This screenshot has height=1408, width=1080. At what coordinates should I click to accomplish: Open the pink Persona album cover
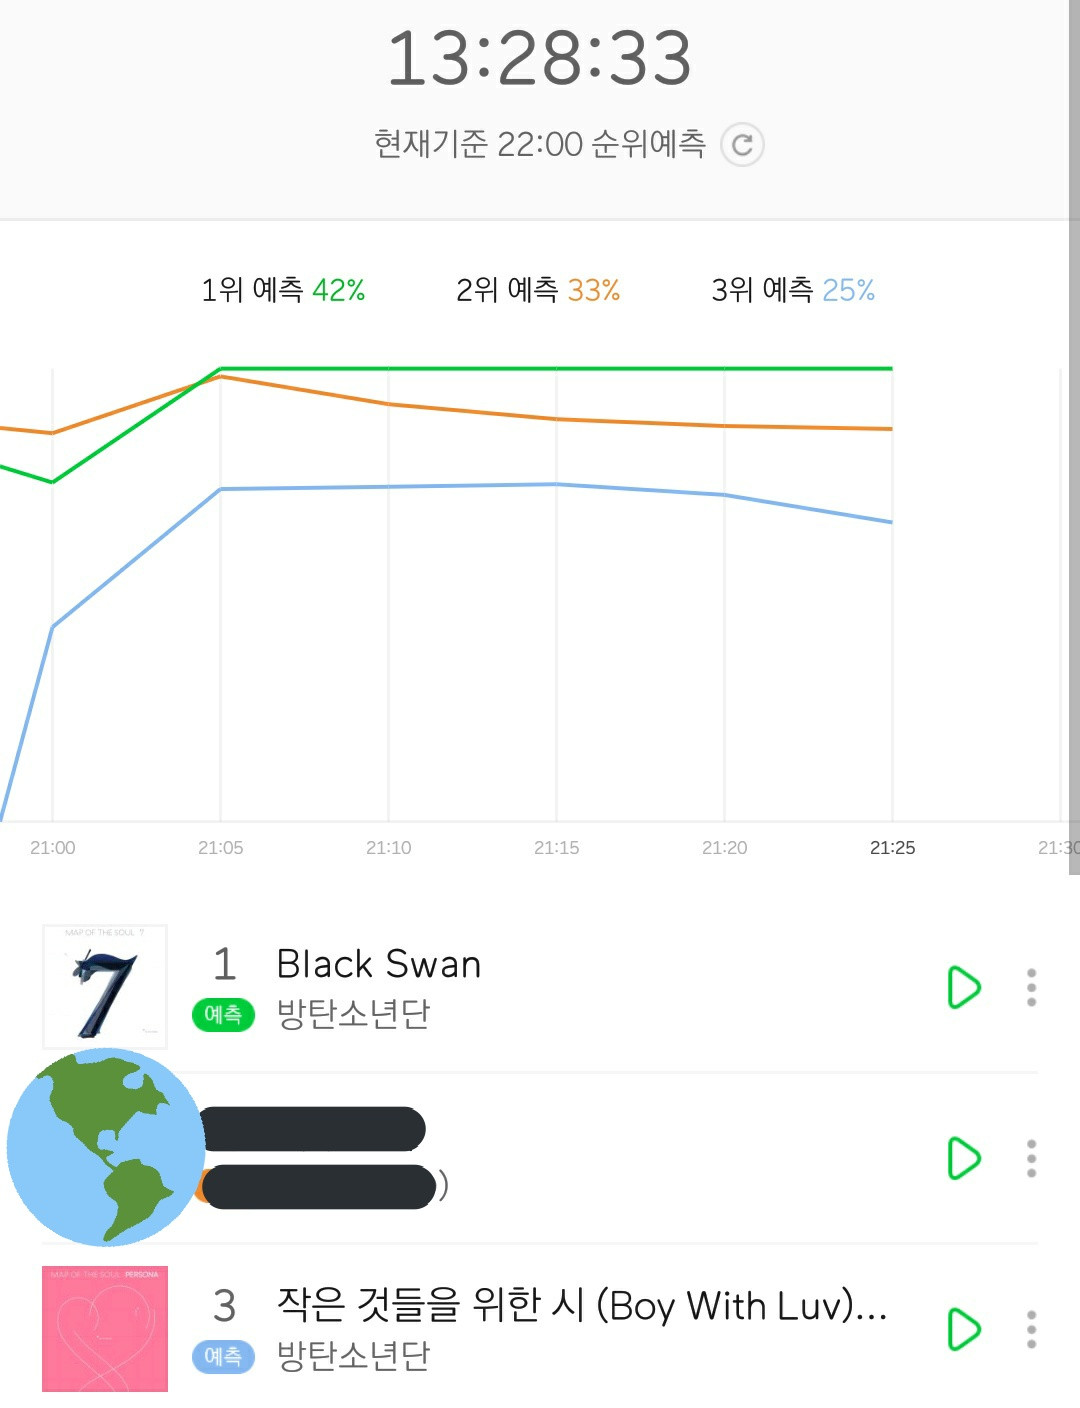pos(105,1329)
